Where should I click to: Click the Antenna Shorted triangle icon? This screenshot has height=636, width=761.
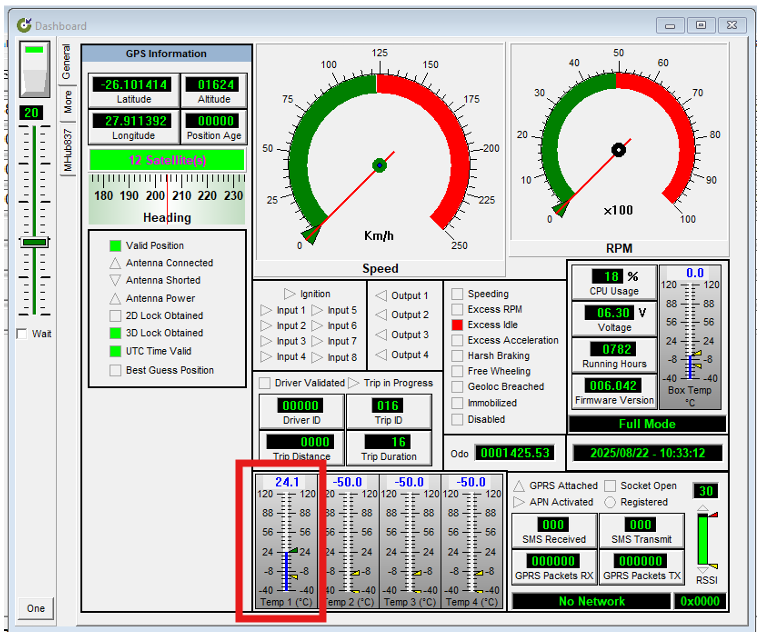point(115,280)
